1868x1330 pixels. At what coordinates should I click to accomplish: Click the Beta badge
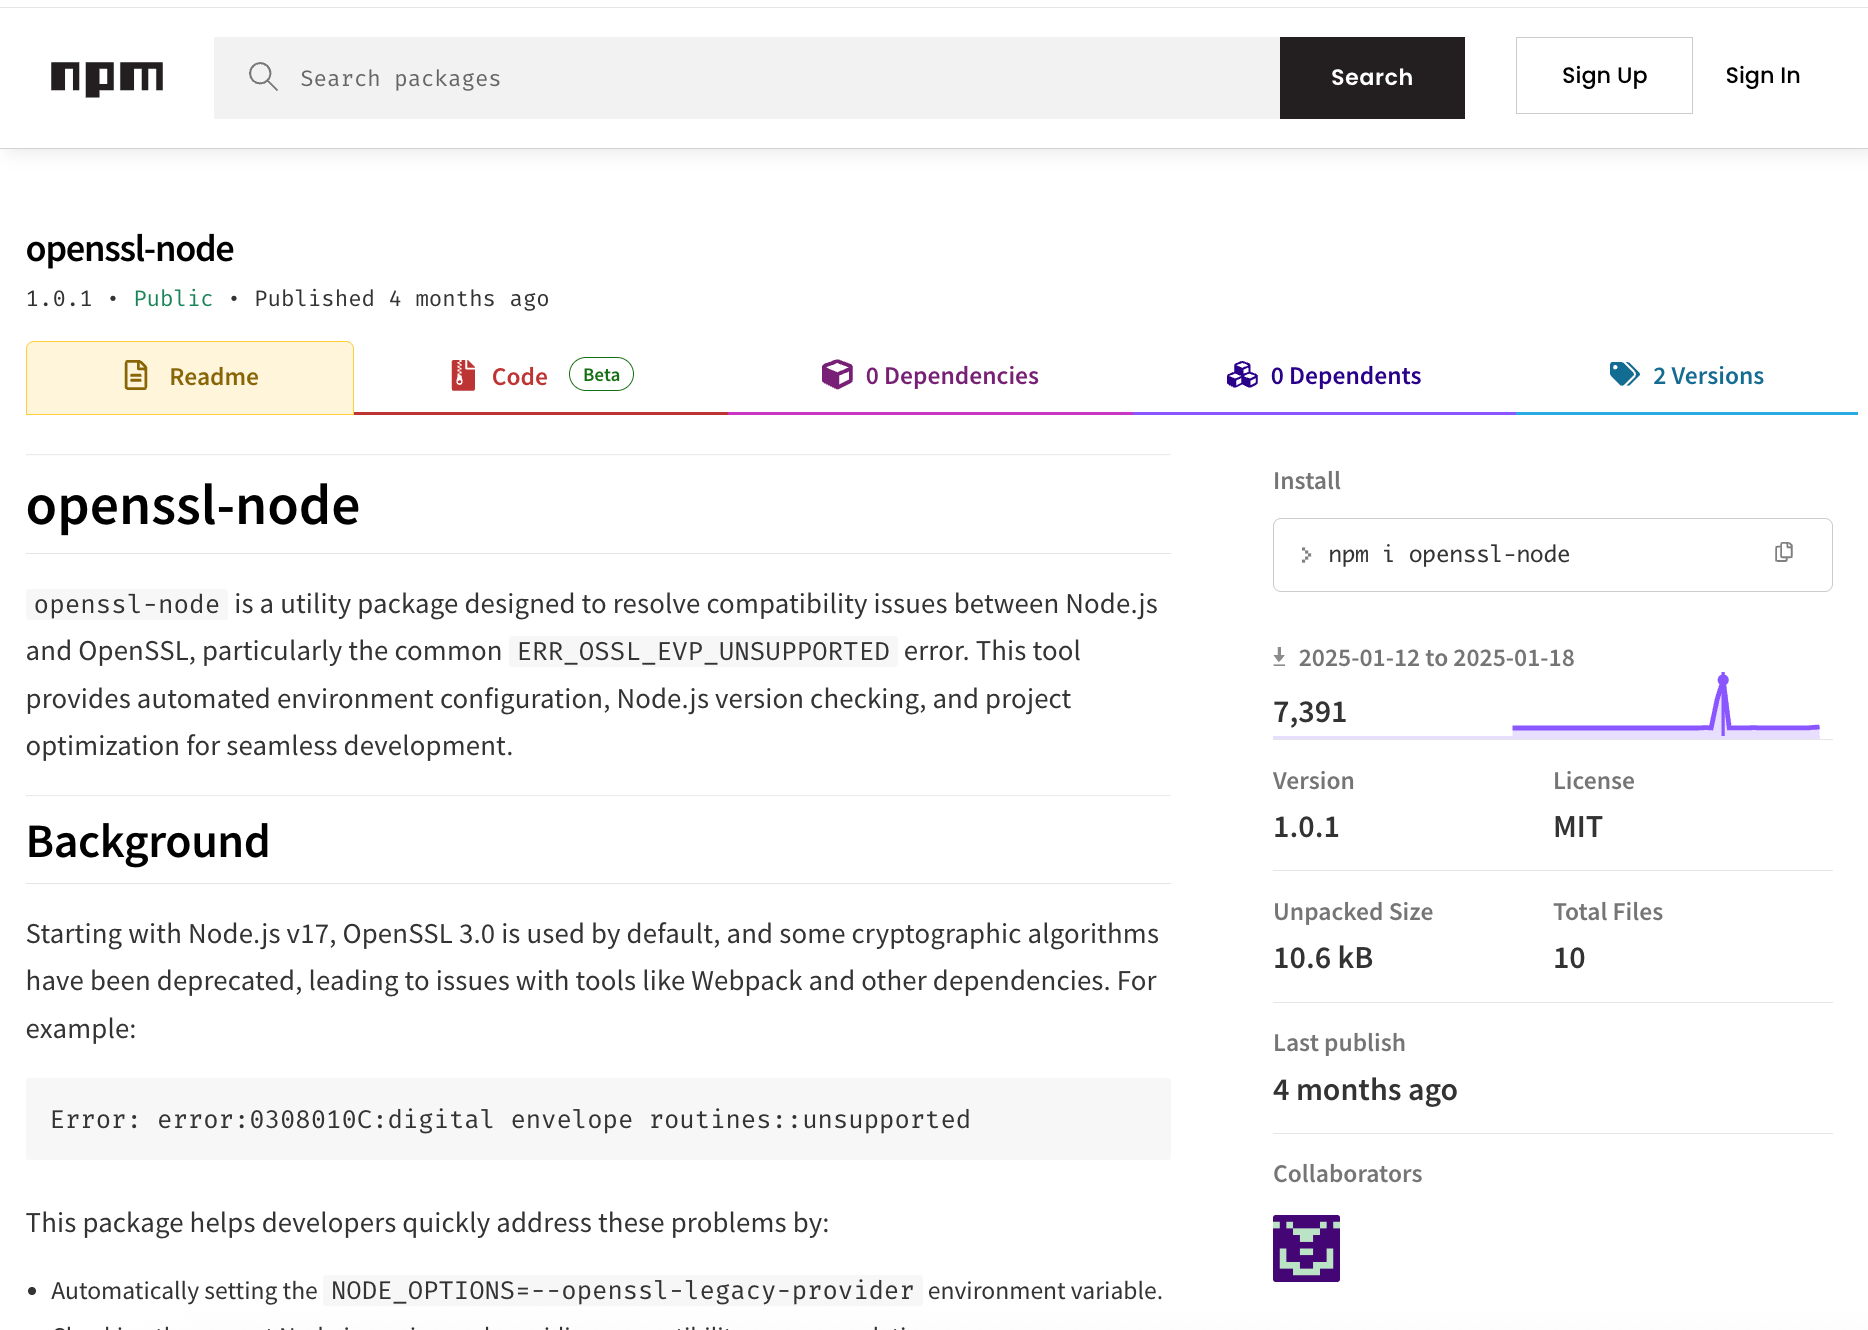click(601, 375)
